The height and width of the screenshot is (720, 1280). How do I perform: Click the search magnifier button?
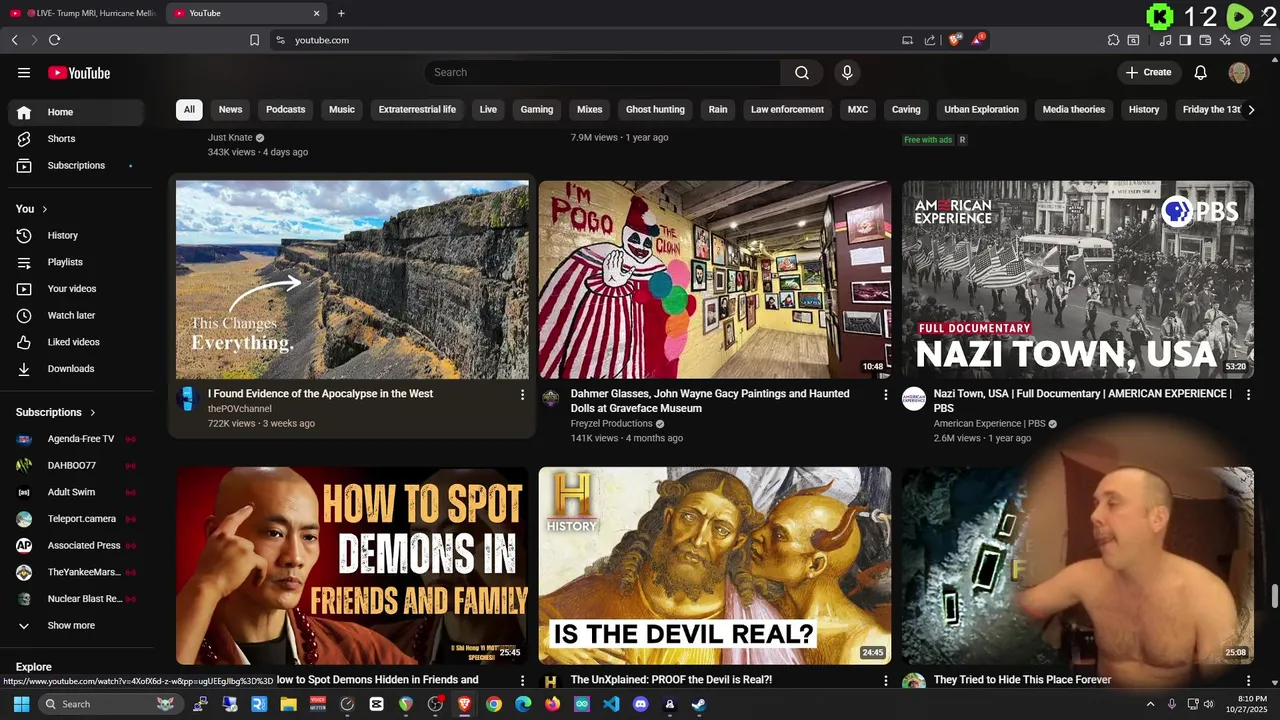[x=802, y=72]
